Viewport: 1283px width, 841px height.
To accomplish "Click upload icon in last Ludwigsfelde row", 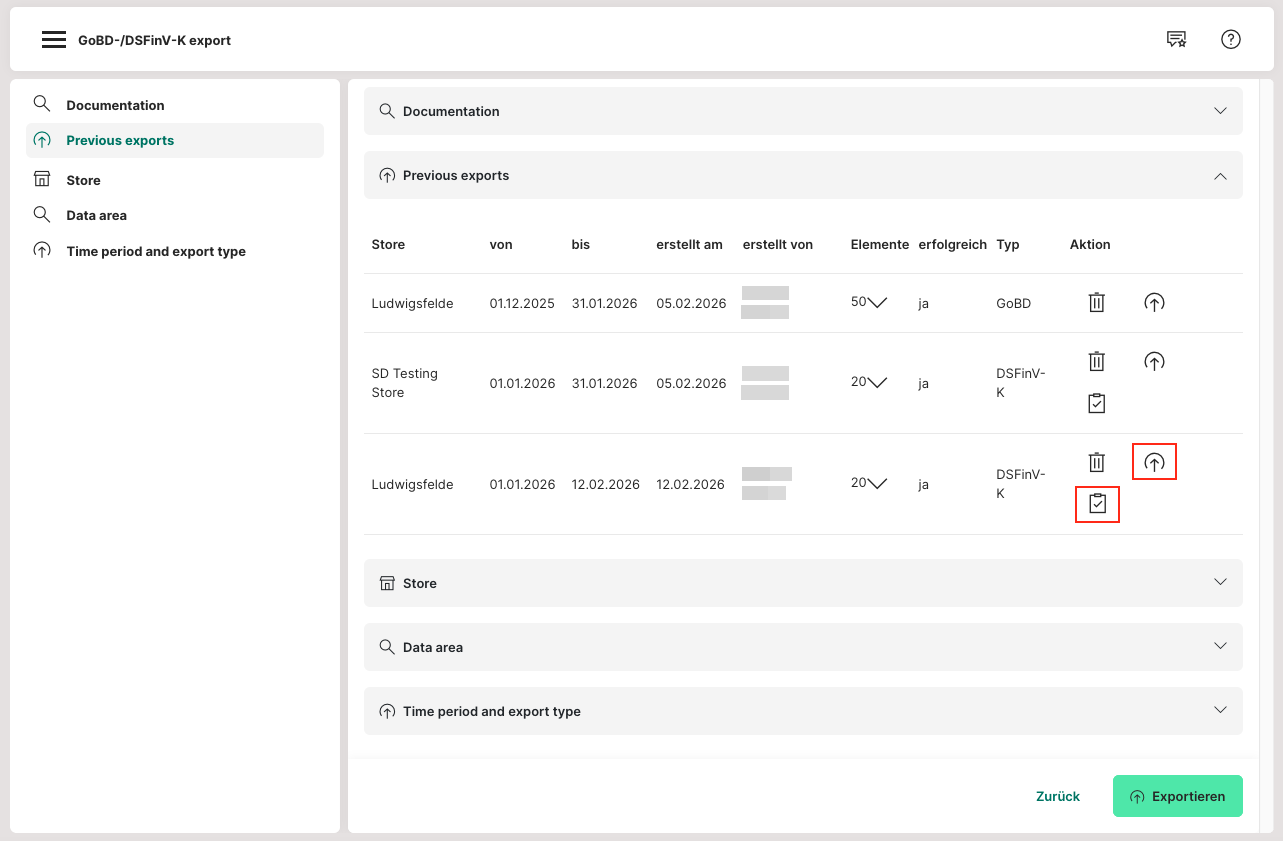I will [1154, 462].
